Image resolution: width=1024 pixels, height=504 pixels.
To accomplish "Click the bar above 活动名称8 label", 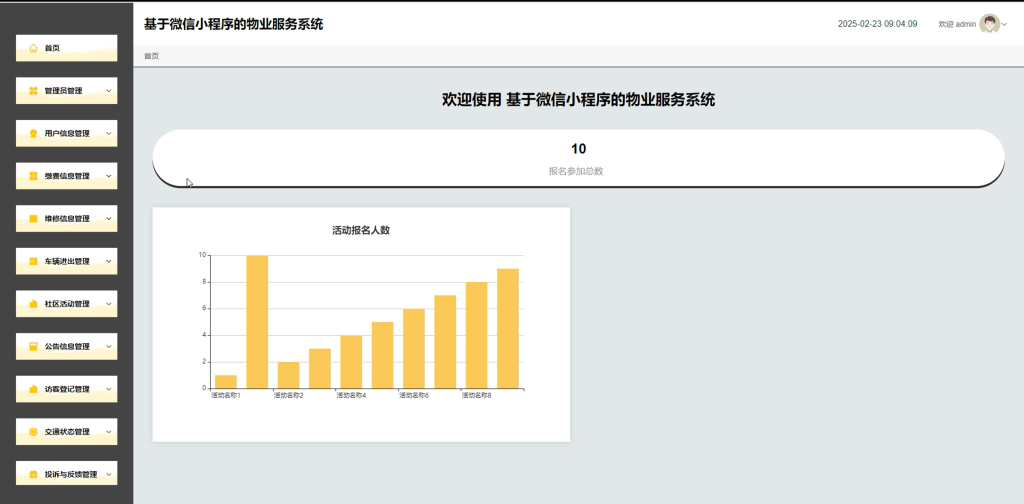I will [476, 335].
